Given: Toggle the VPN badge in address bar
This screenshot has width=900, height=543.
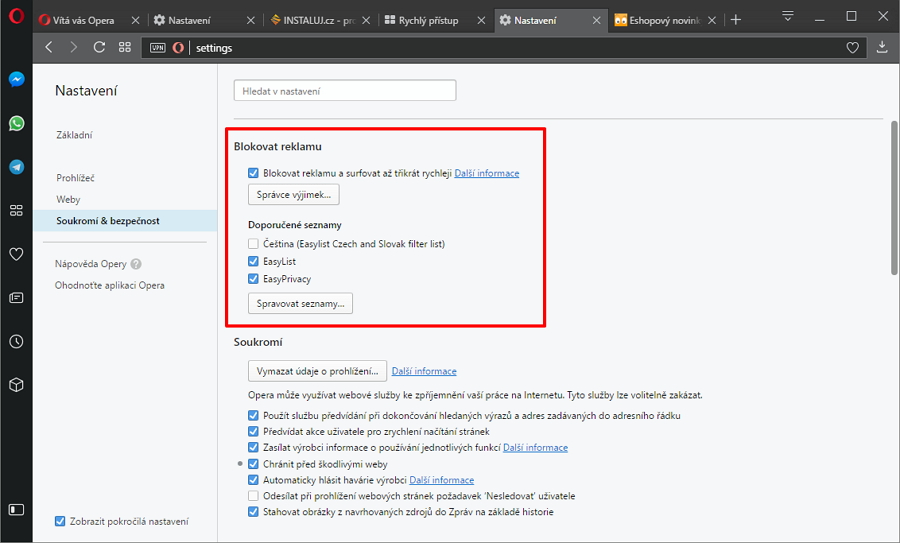Looking at the screenshot, I should pos(157,47).
